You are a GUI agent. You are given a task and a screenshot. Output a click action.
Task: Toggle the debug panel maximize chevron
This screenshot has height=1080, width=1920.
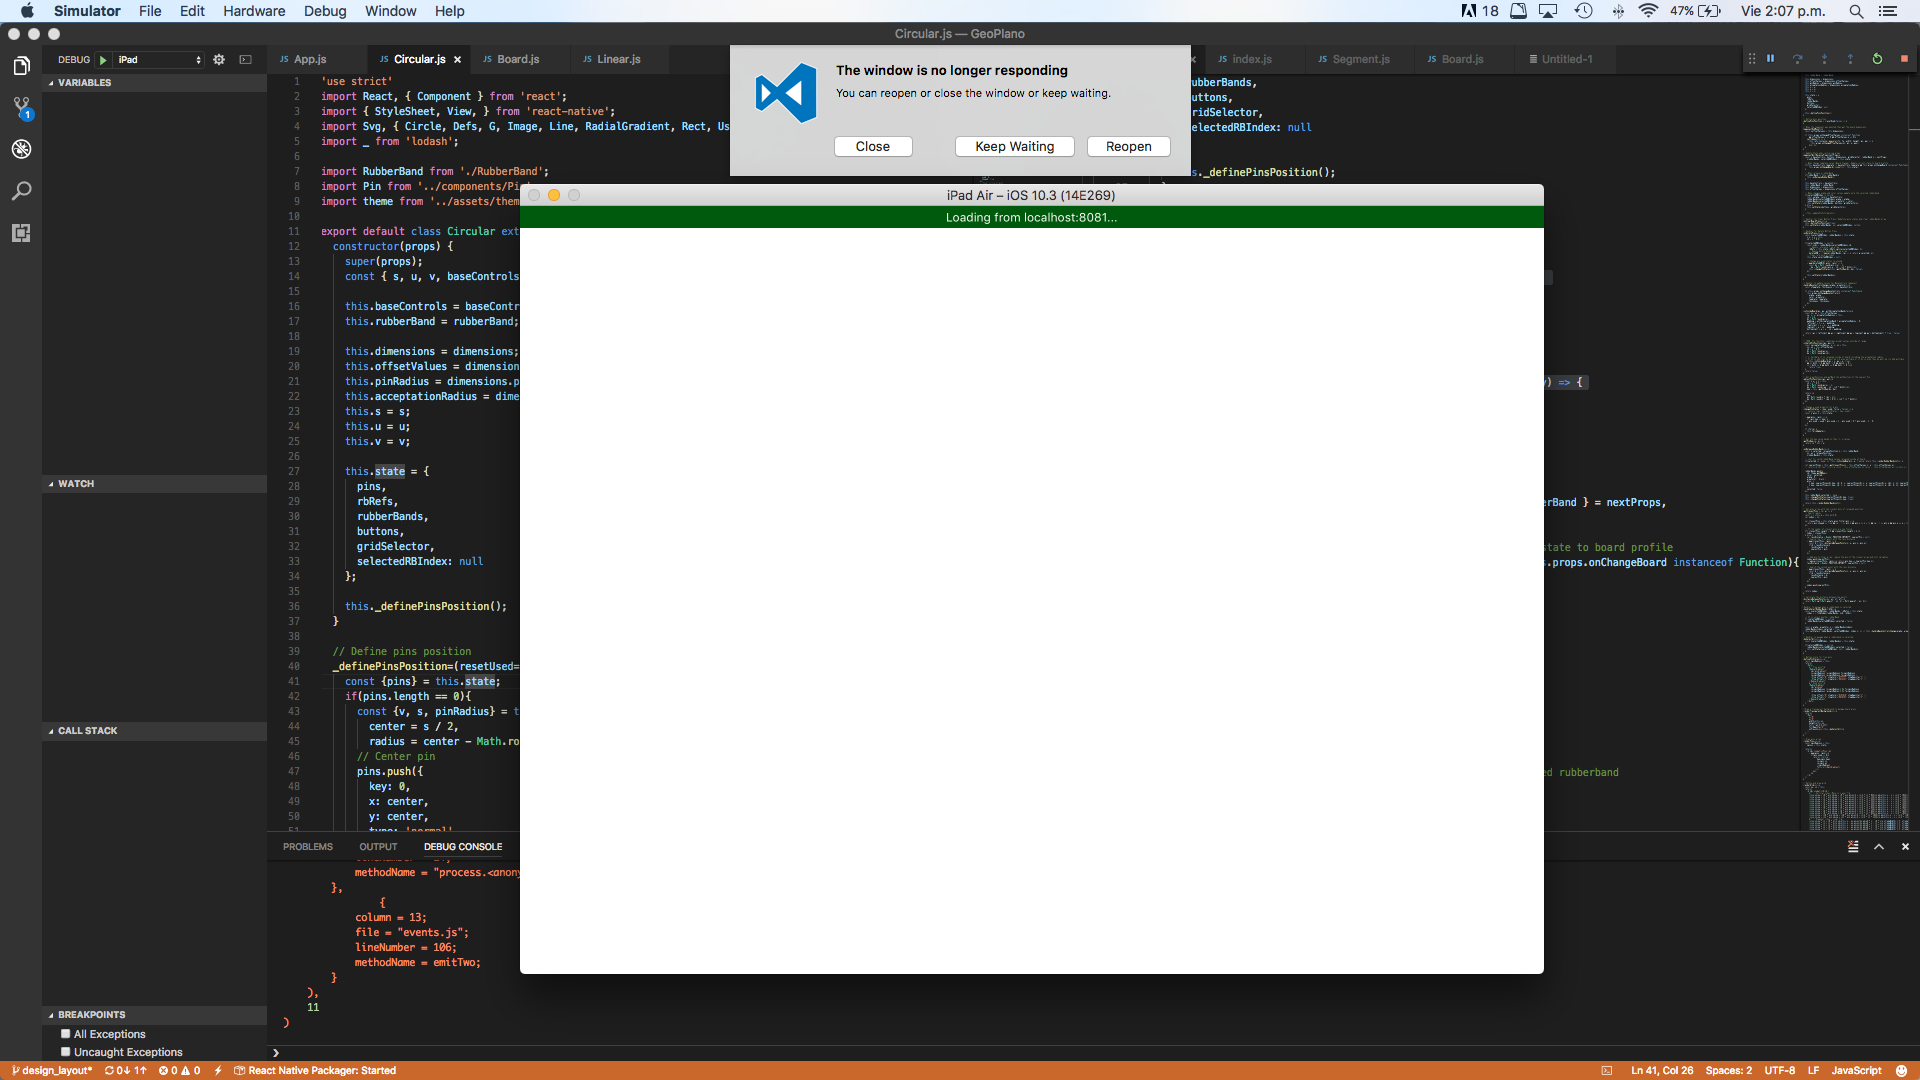click(1880, 846)
